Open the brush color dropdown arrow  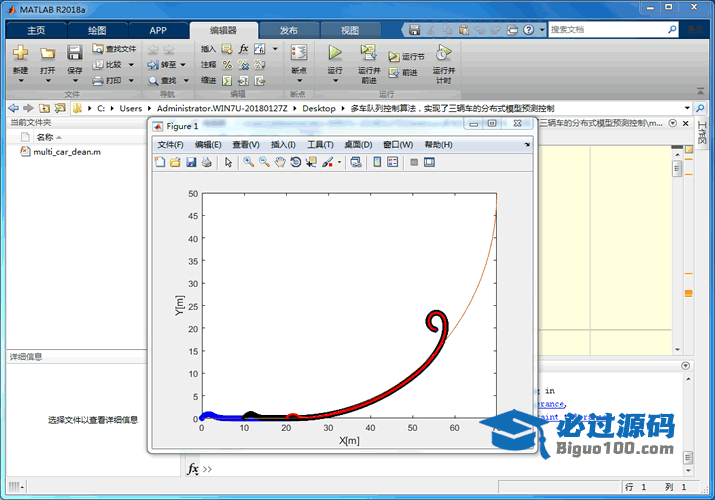pos(339,162)
